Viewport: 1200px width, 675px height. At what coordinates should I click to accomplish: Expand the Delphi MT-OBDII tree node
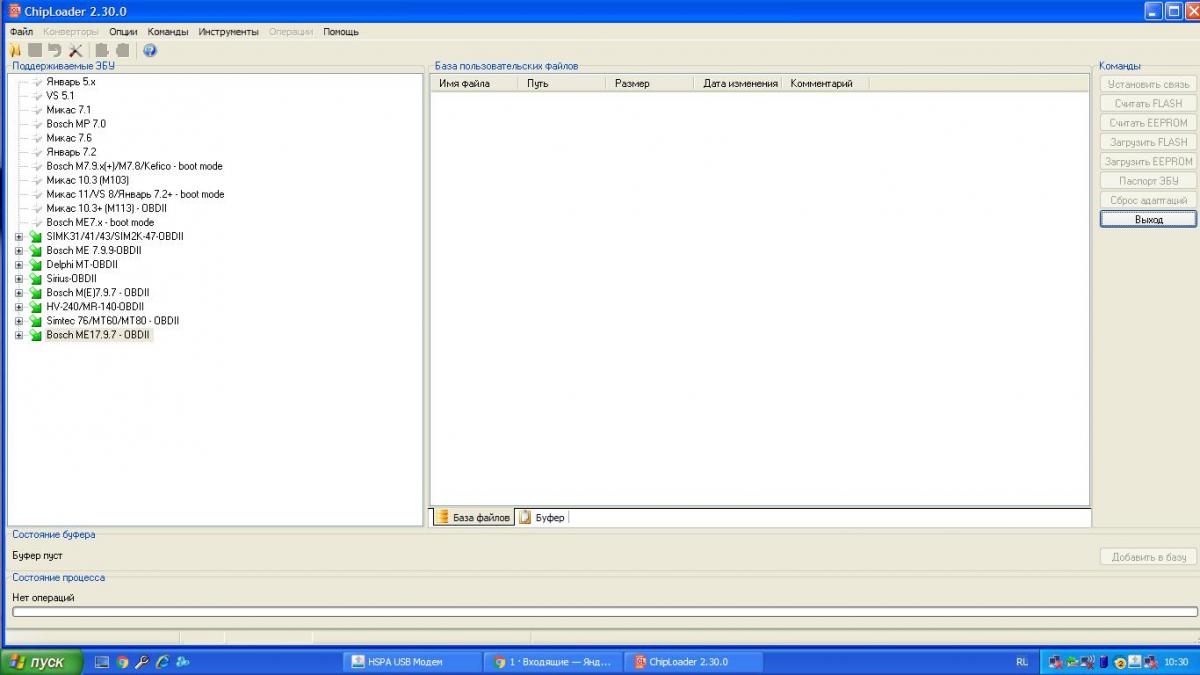tap(19, 265)
